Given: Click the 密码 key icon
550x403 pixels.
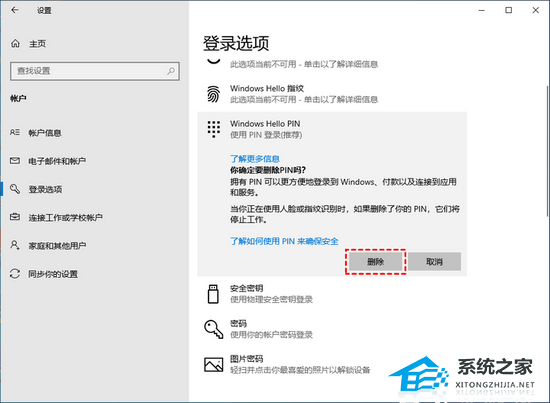Looking at the screenshot, I should (x=214, y=329).
